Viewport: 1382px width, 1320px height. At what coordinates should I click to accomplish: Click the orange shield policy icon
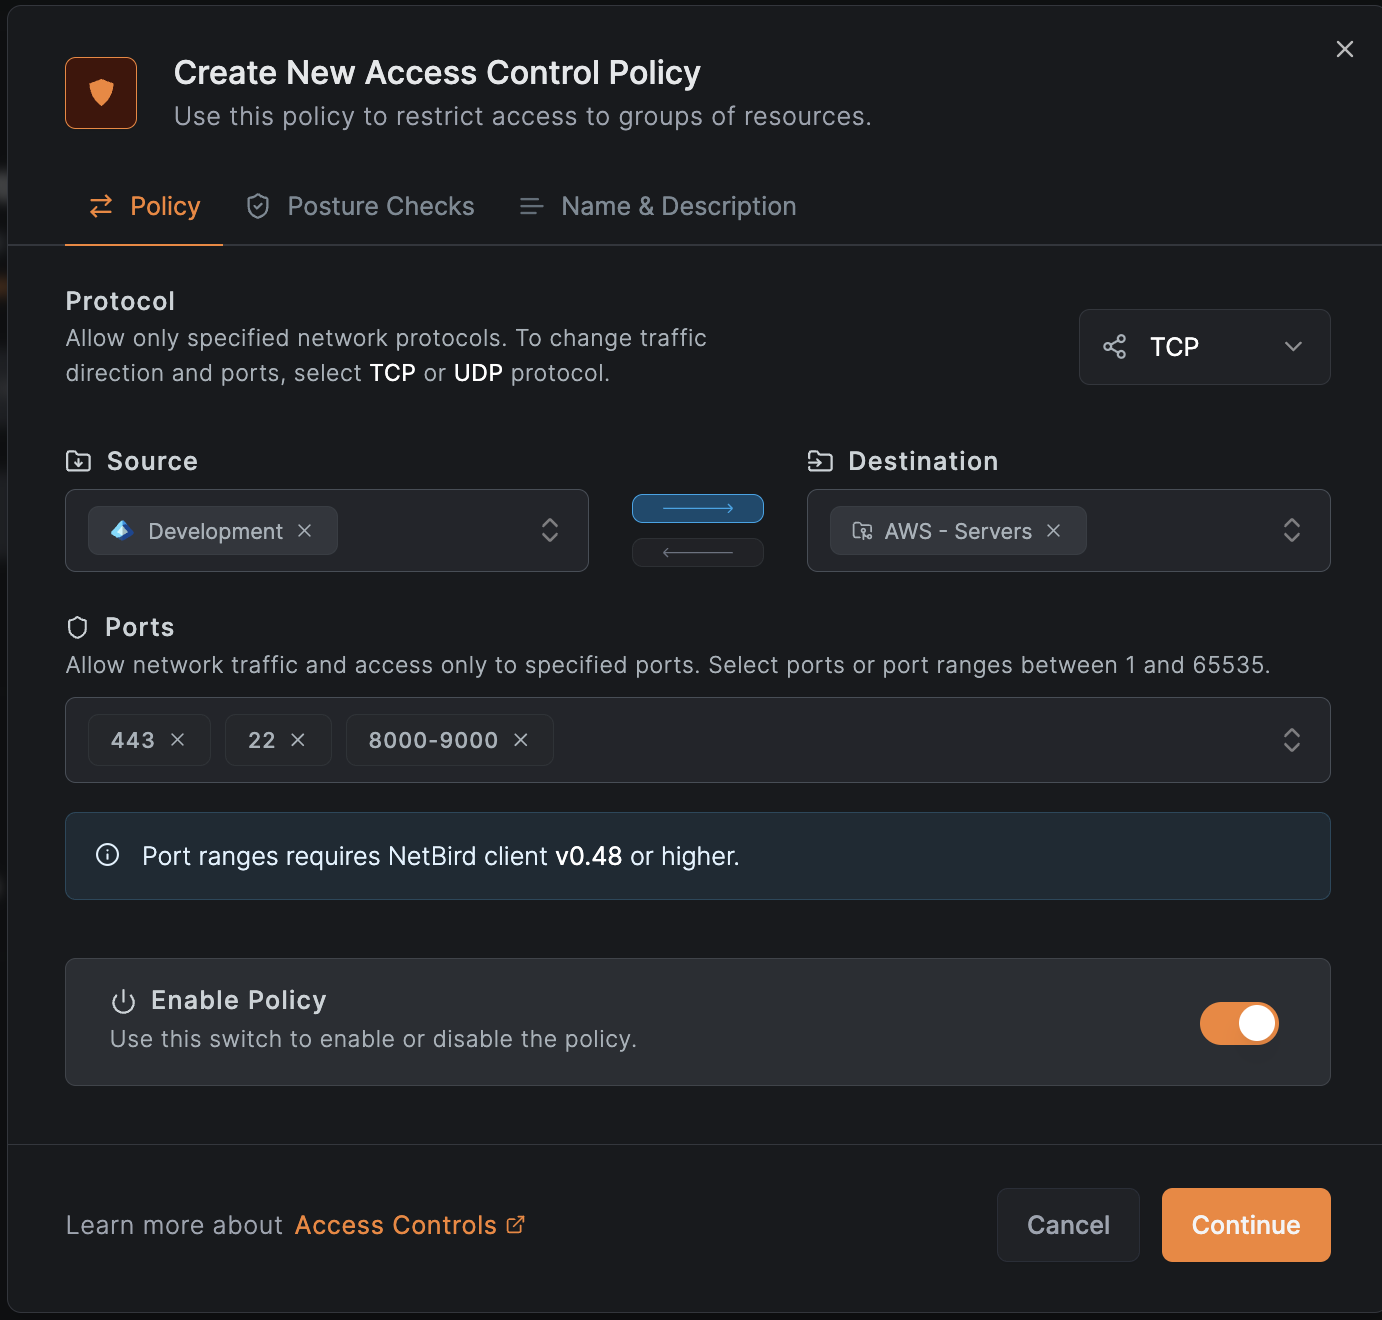101,93
